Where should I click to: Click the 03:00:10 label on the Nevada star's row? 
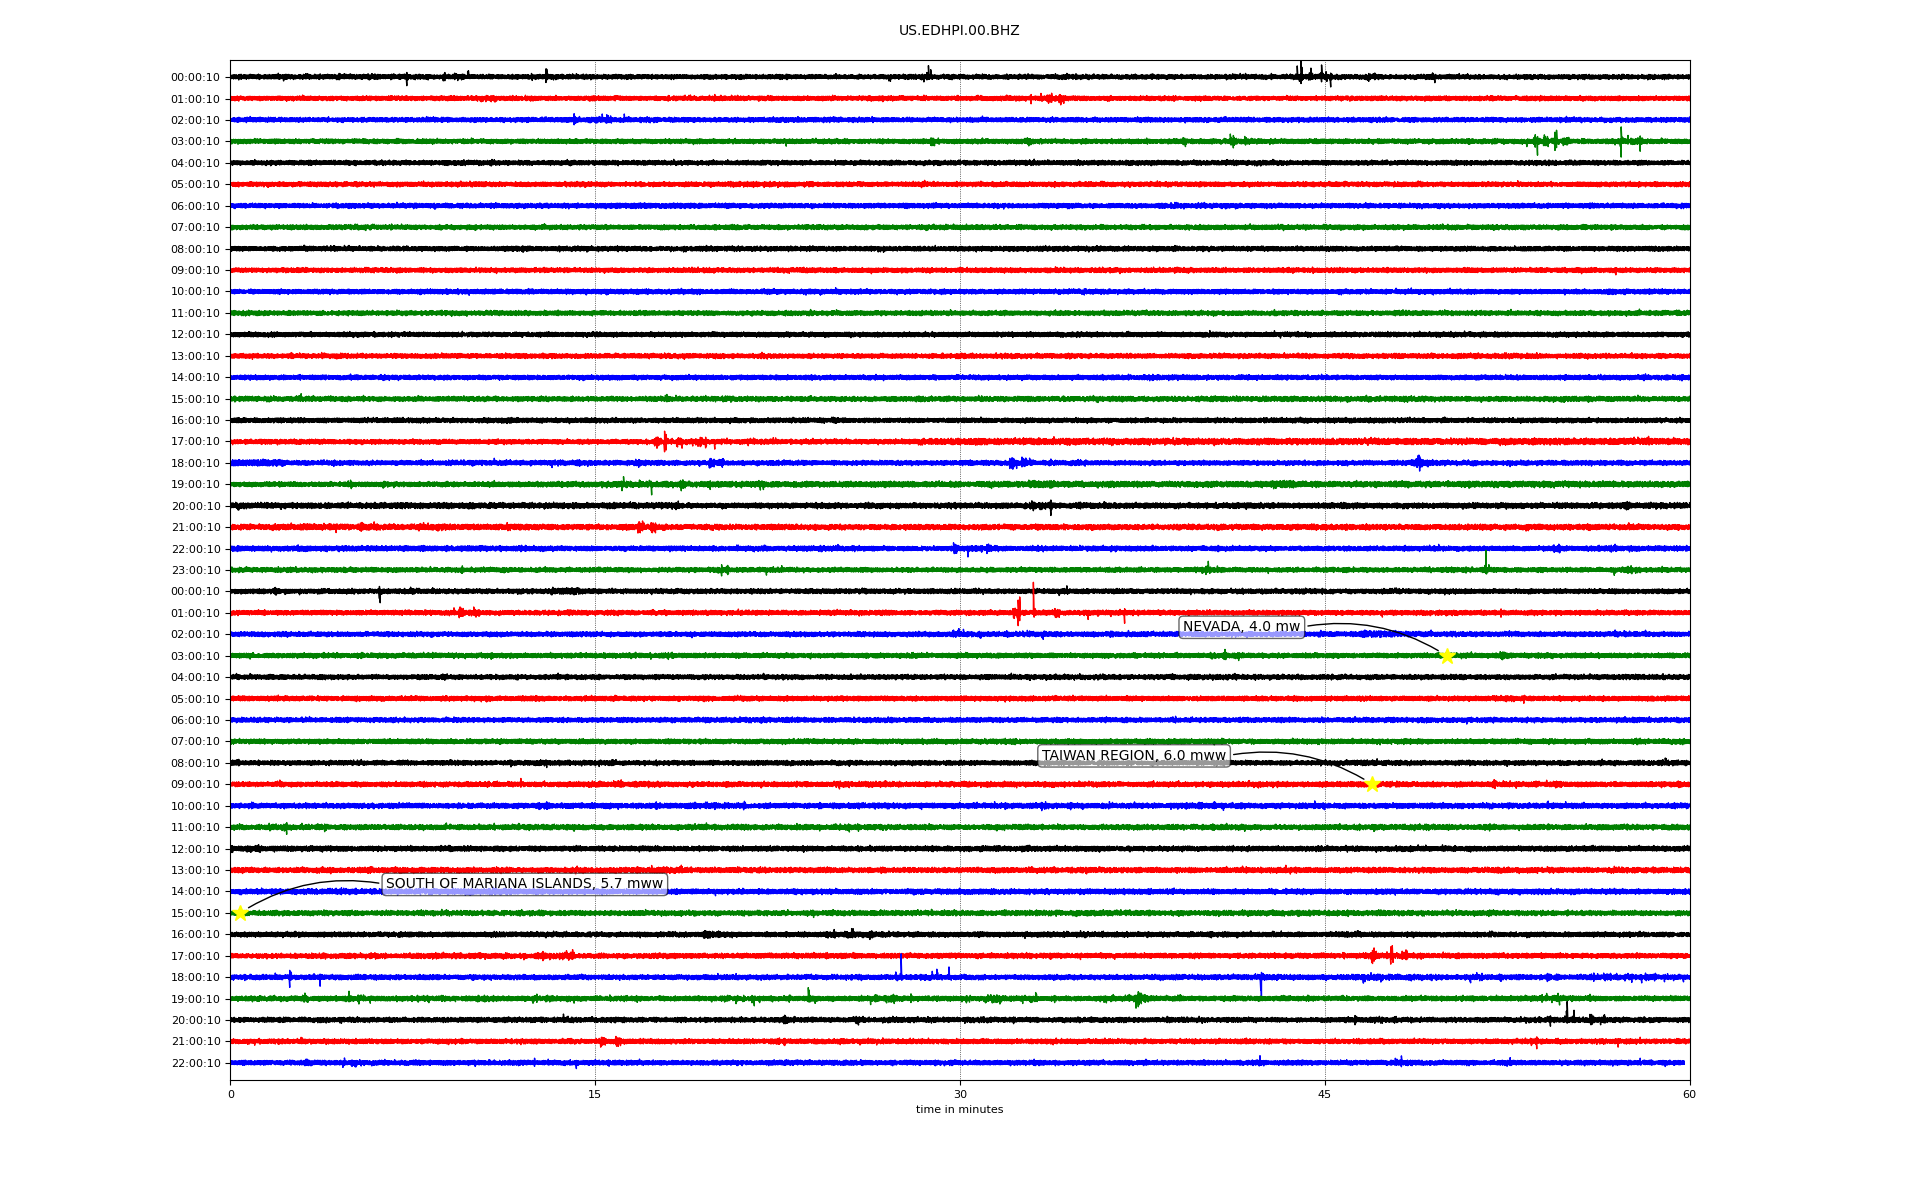[196, 656]
